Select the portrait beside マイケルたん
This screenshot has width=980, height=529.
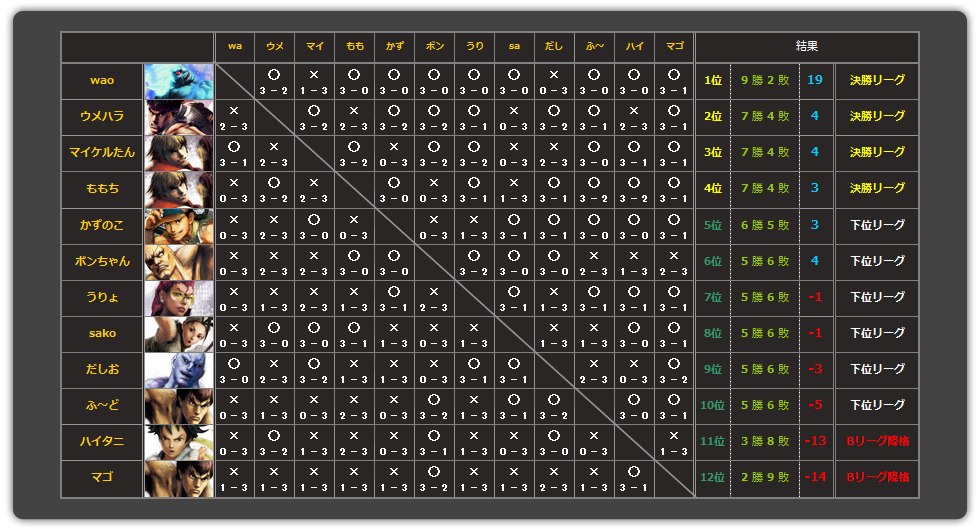[x=179, y=153]
